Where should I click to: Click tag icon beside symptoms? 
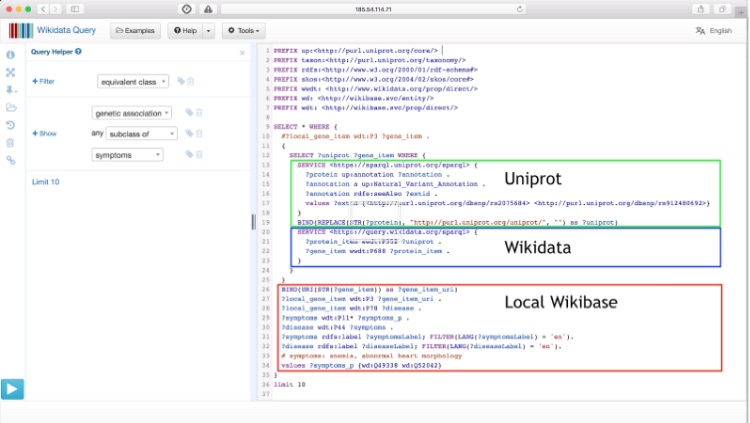[x=189, y=154]
